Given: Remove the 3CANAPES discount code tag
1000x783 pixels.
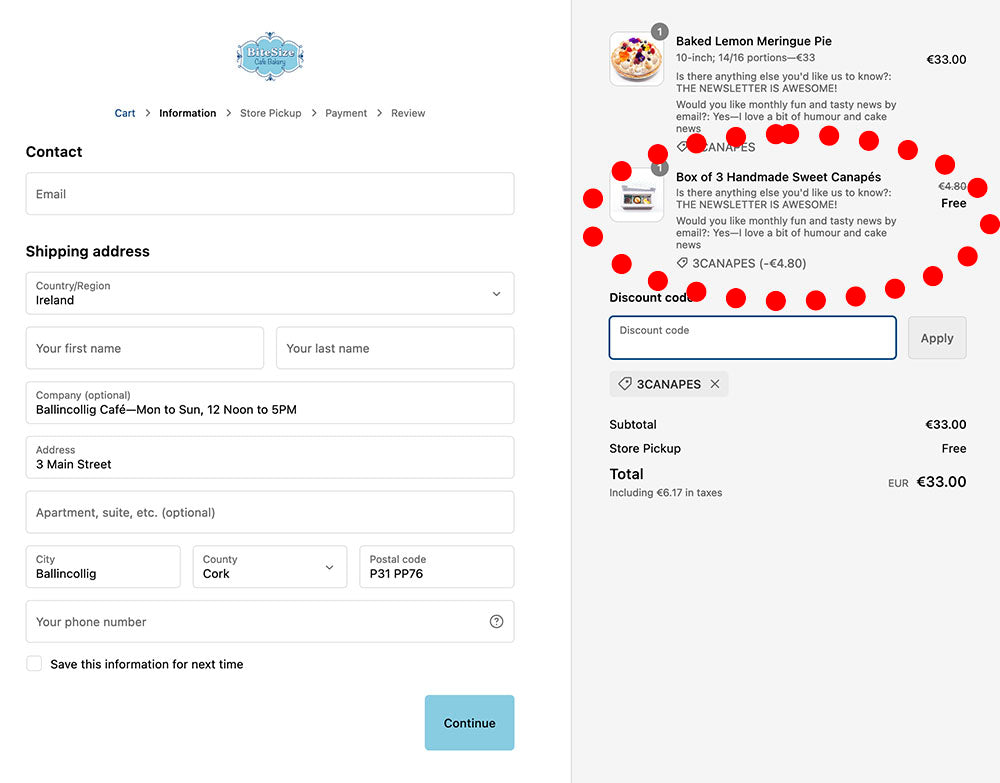Looking at the screenshot, I should point(714,384).
